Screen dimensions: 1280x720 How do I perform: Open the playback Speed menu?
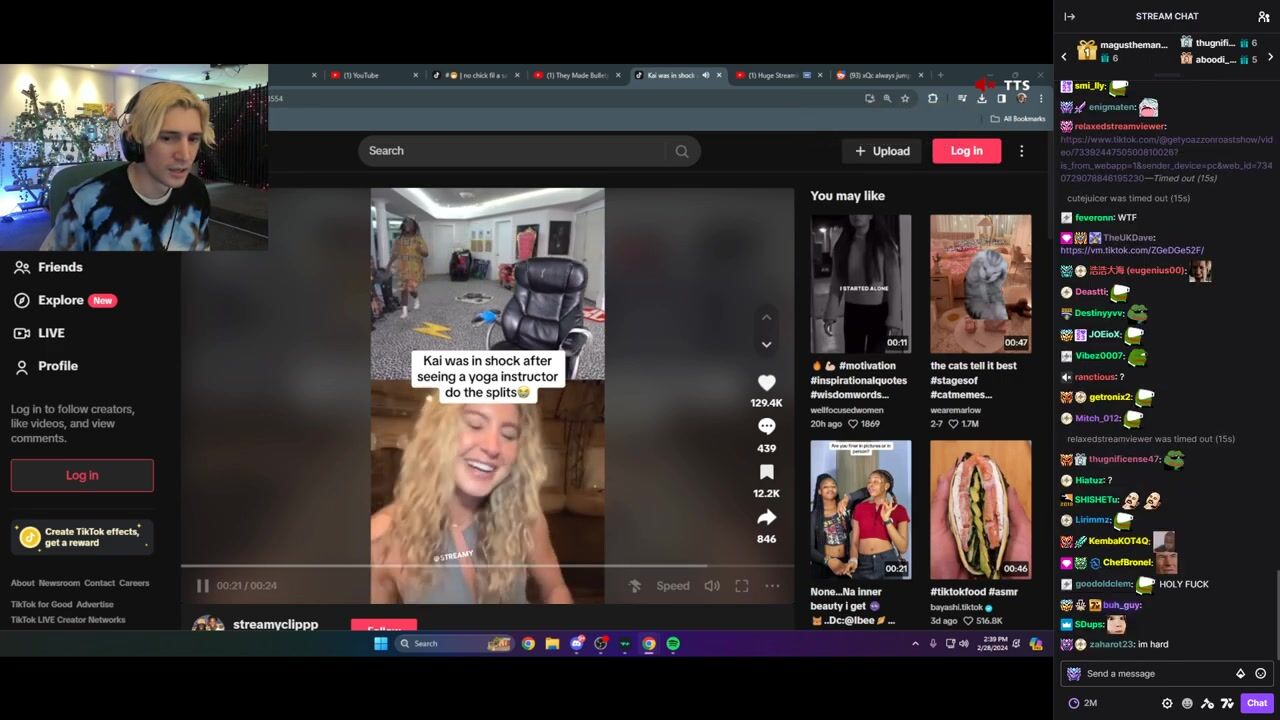[x=673, y=586]
